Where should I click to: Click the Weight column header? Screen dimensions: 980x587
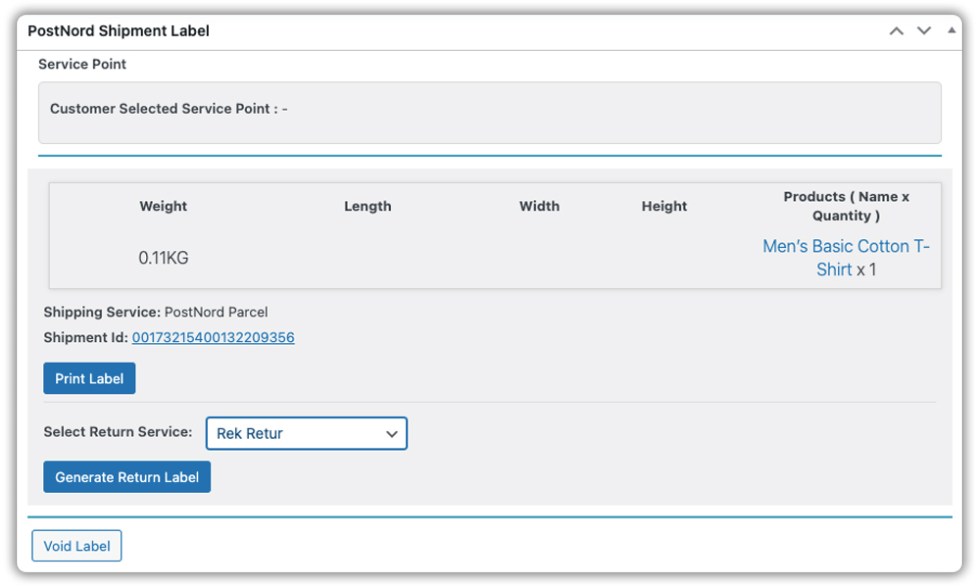(x=163, y=206)
